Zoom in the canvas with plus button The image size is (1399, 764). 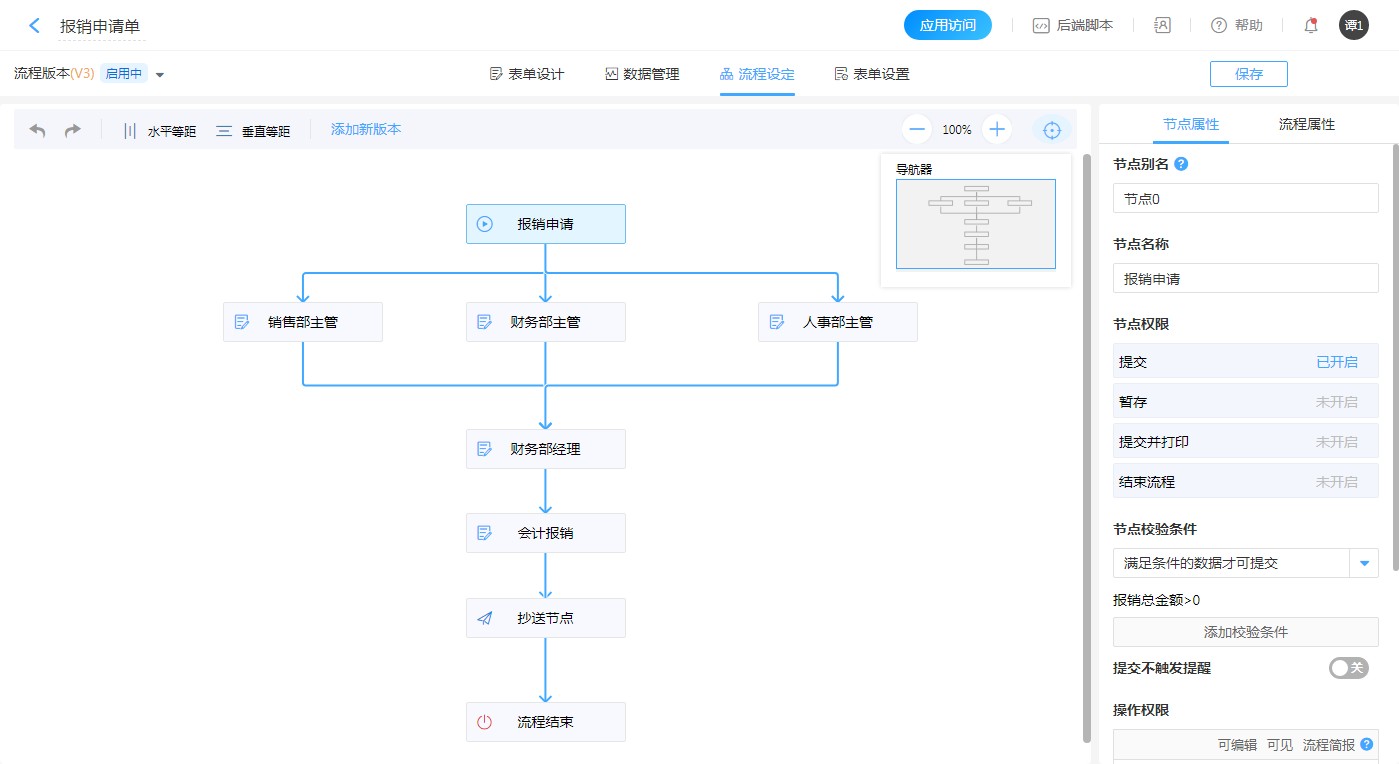click(x=997, y=129)
